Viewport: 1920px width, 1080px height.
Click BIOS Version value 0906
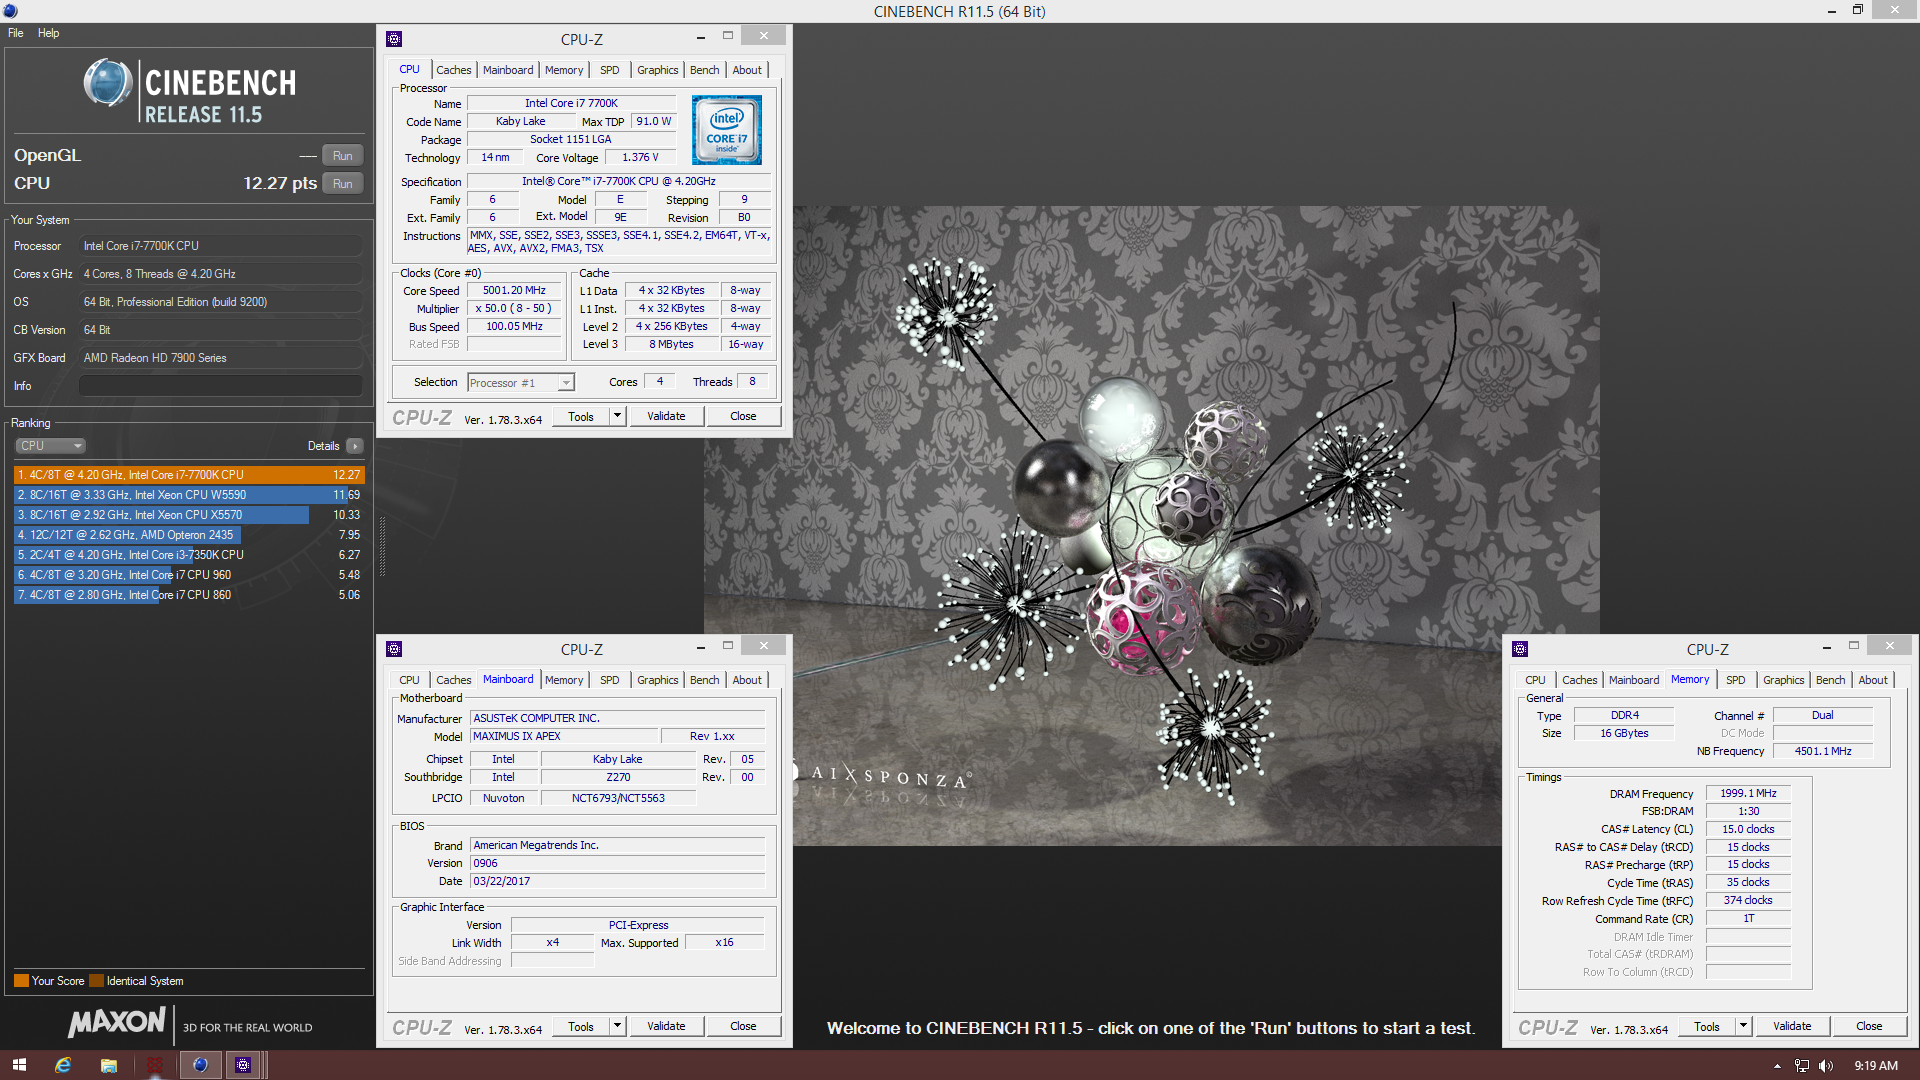click(x=618, y=863)
